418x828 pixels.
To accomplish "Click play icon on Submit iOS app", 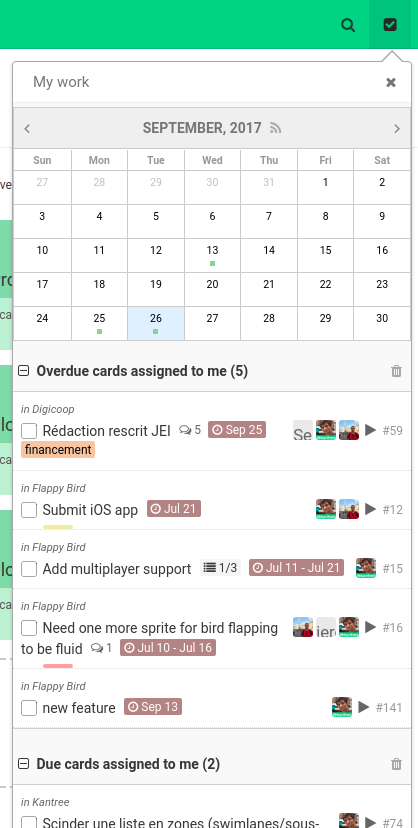I will [370, 509].
